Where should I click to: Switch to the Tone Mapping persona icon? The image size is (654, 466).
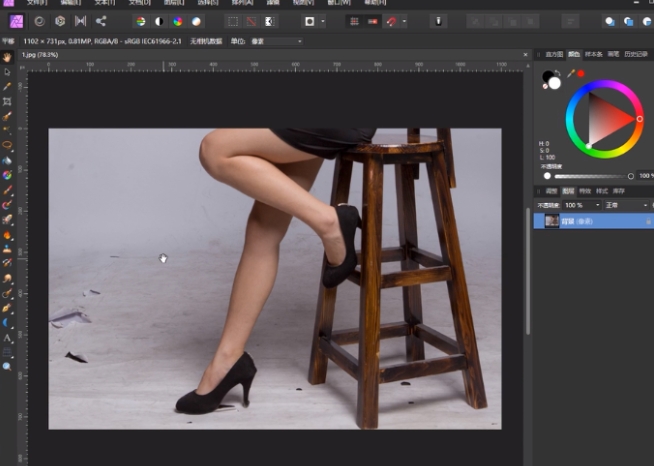(x=80, y=21)
